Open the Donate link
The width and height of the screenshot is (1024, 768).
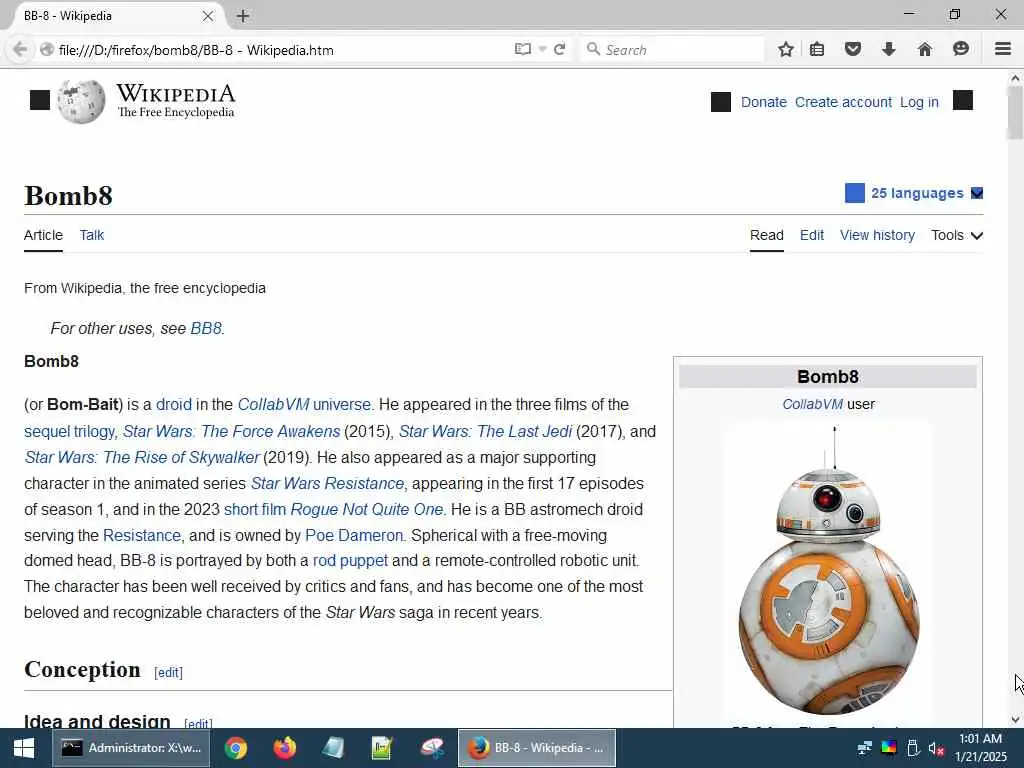(763, 103)
